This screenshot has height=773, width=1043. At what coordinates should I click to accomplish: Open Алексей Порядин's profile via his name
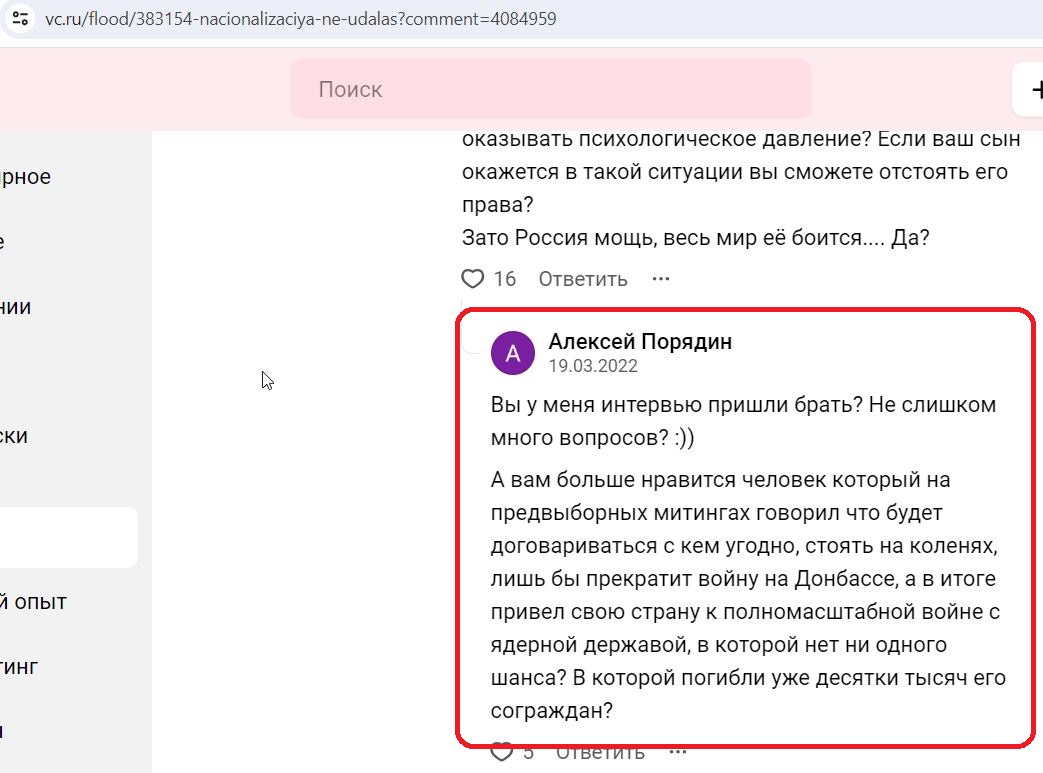640,341
